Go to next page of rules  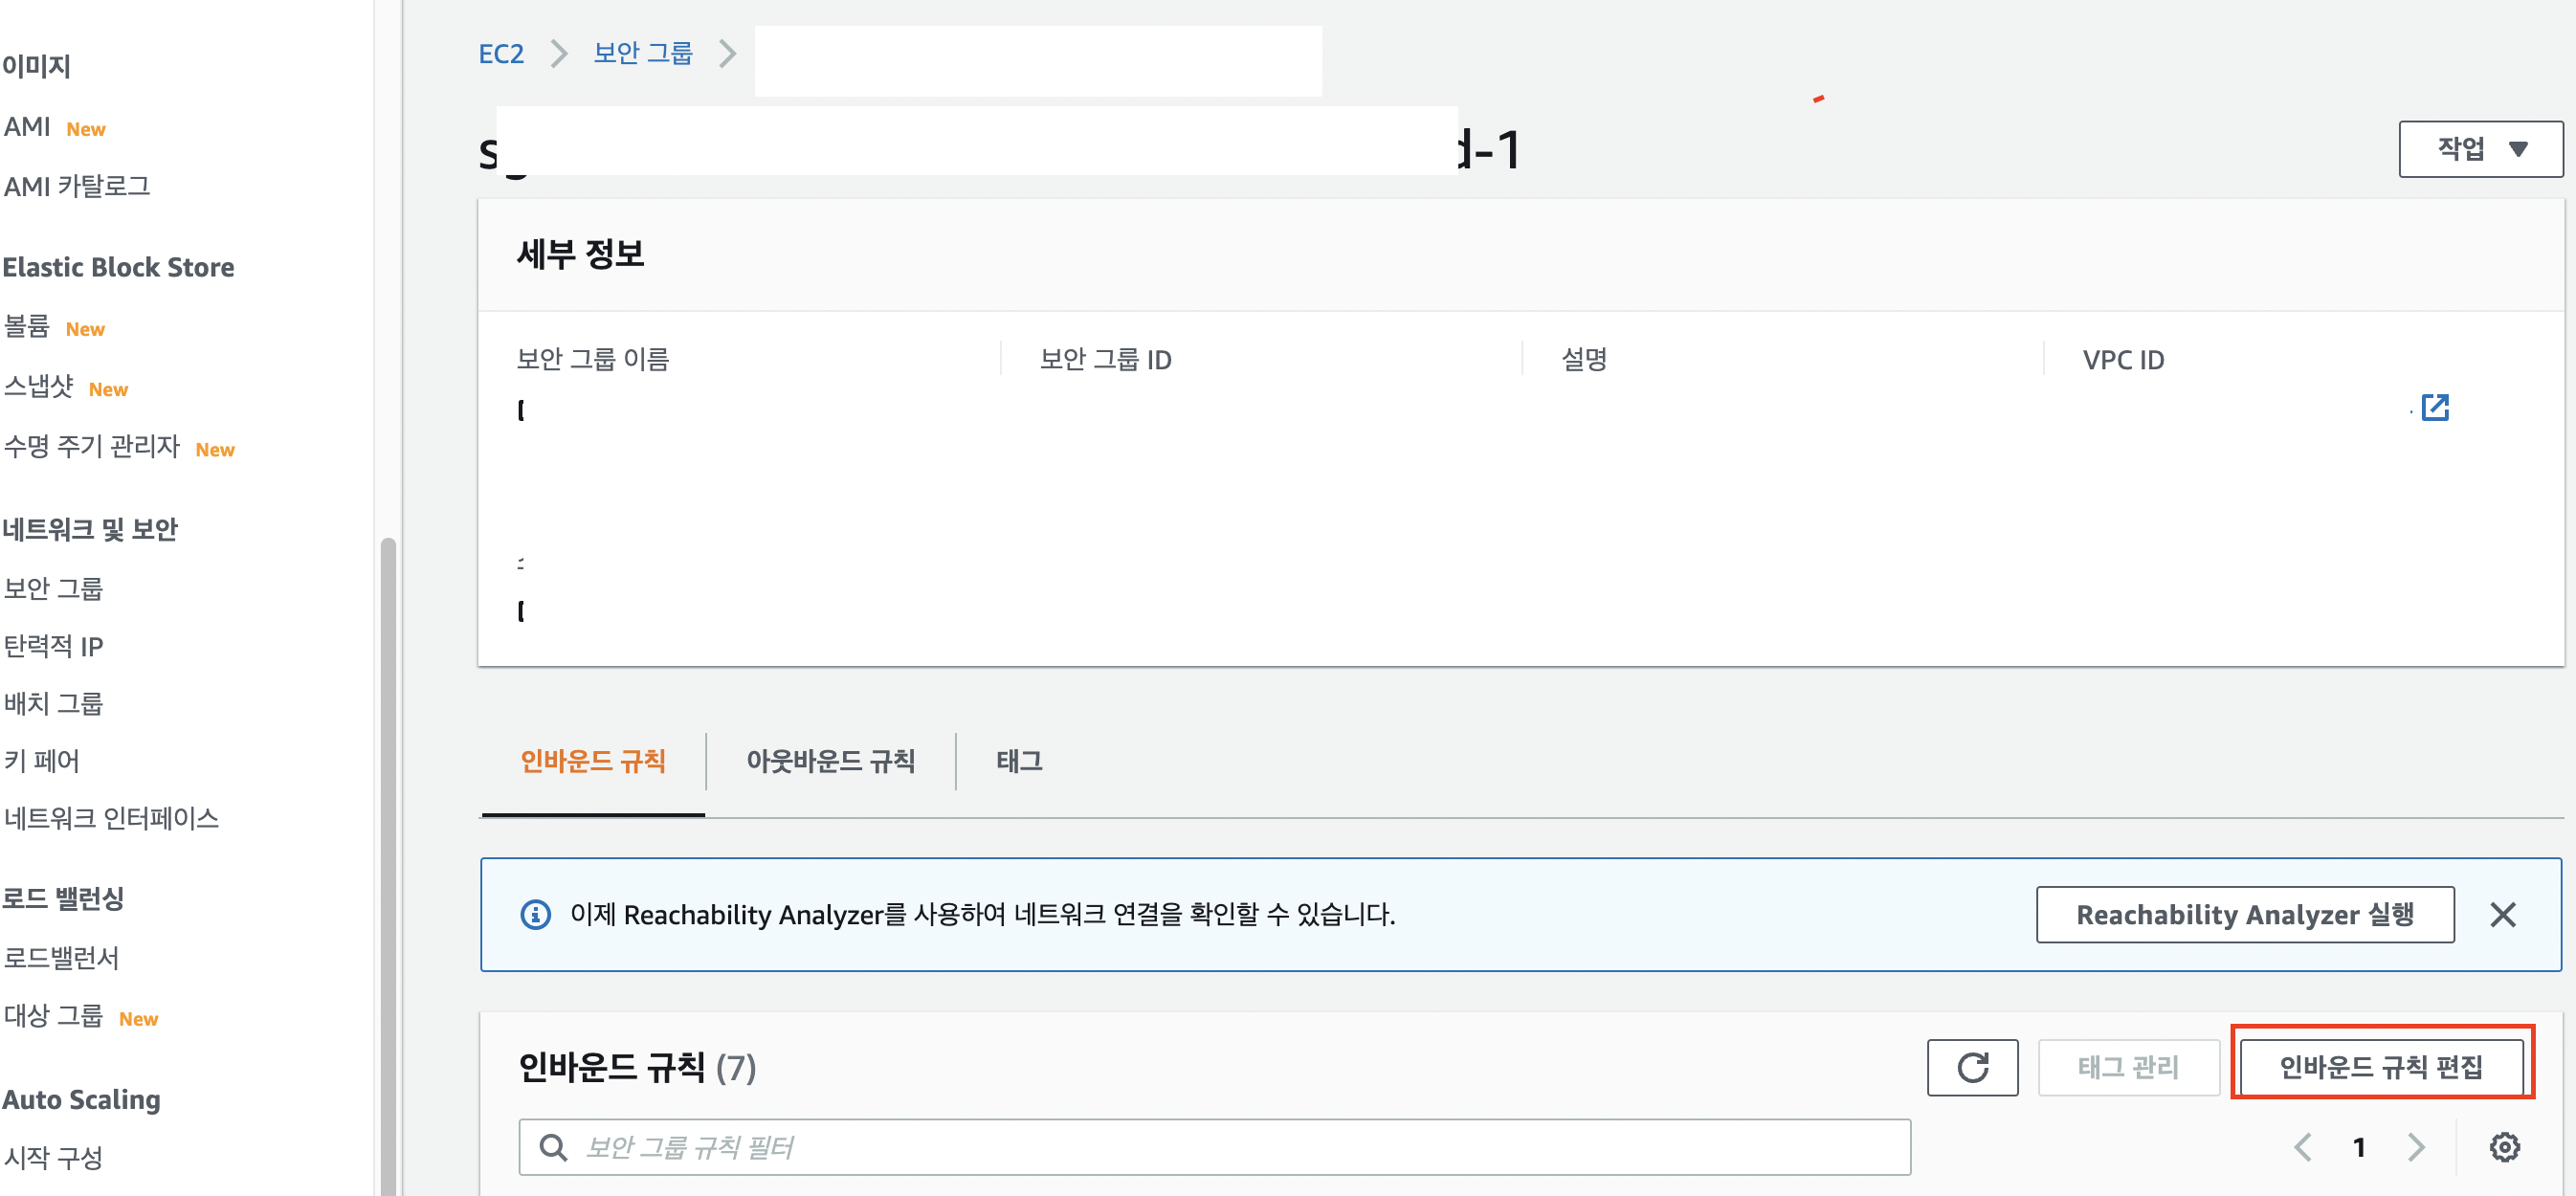coord(2415,1147)
